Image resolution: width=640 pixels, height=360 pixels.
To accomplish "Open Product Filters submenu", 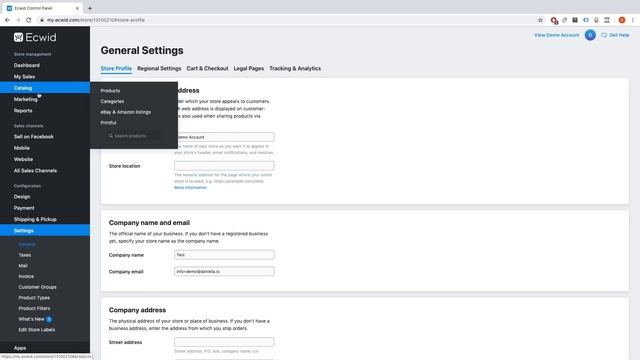I will 34,308.
